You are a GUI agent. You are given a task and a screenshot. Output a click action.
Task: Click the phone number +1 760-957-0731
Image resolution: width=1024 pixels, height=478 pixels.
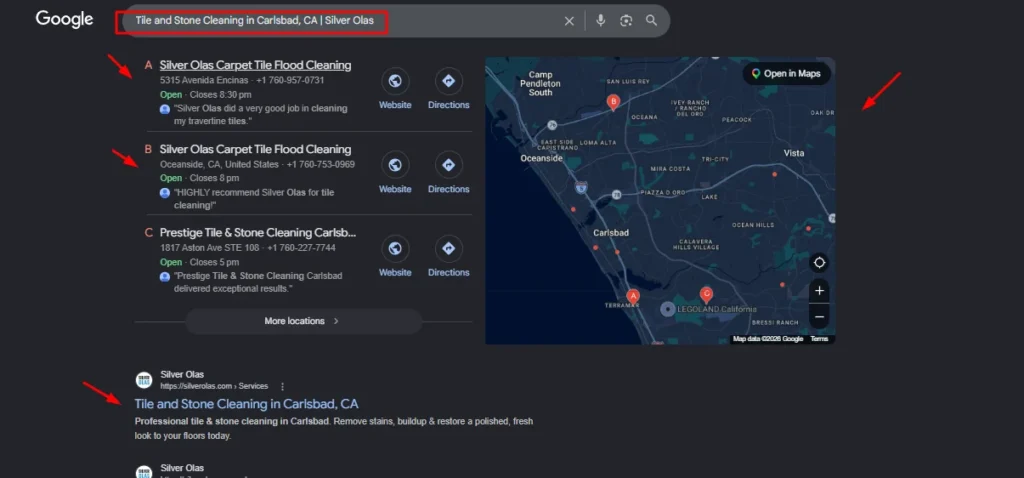tap(290, 80)
